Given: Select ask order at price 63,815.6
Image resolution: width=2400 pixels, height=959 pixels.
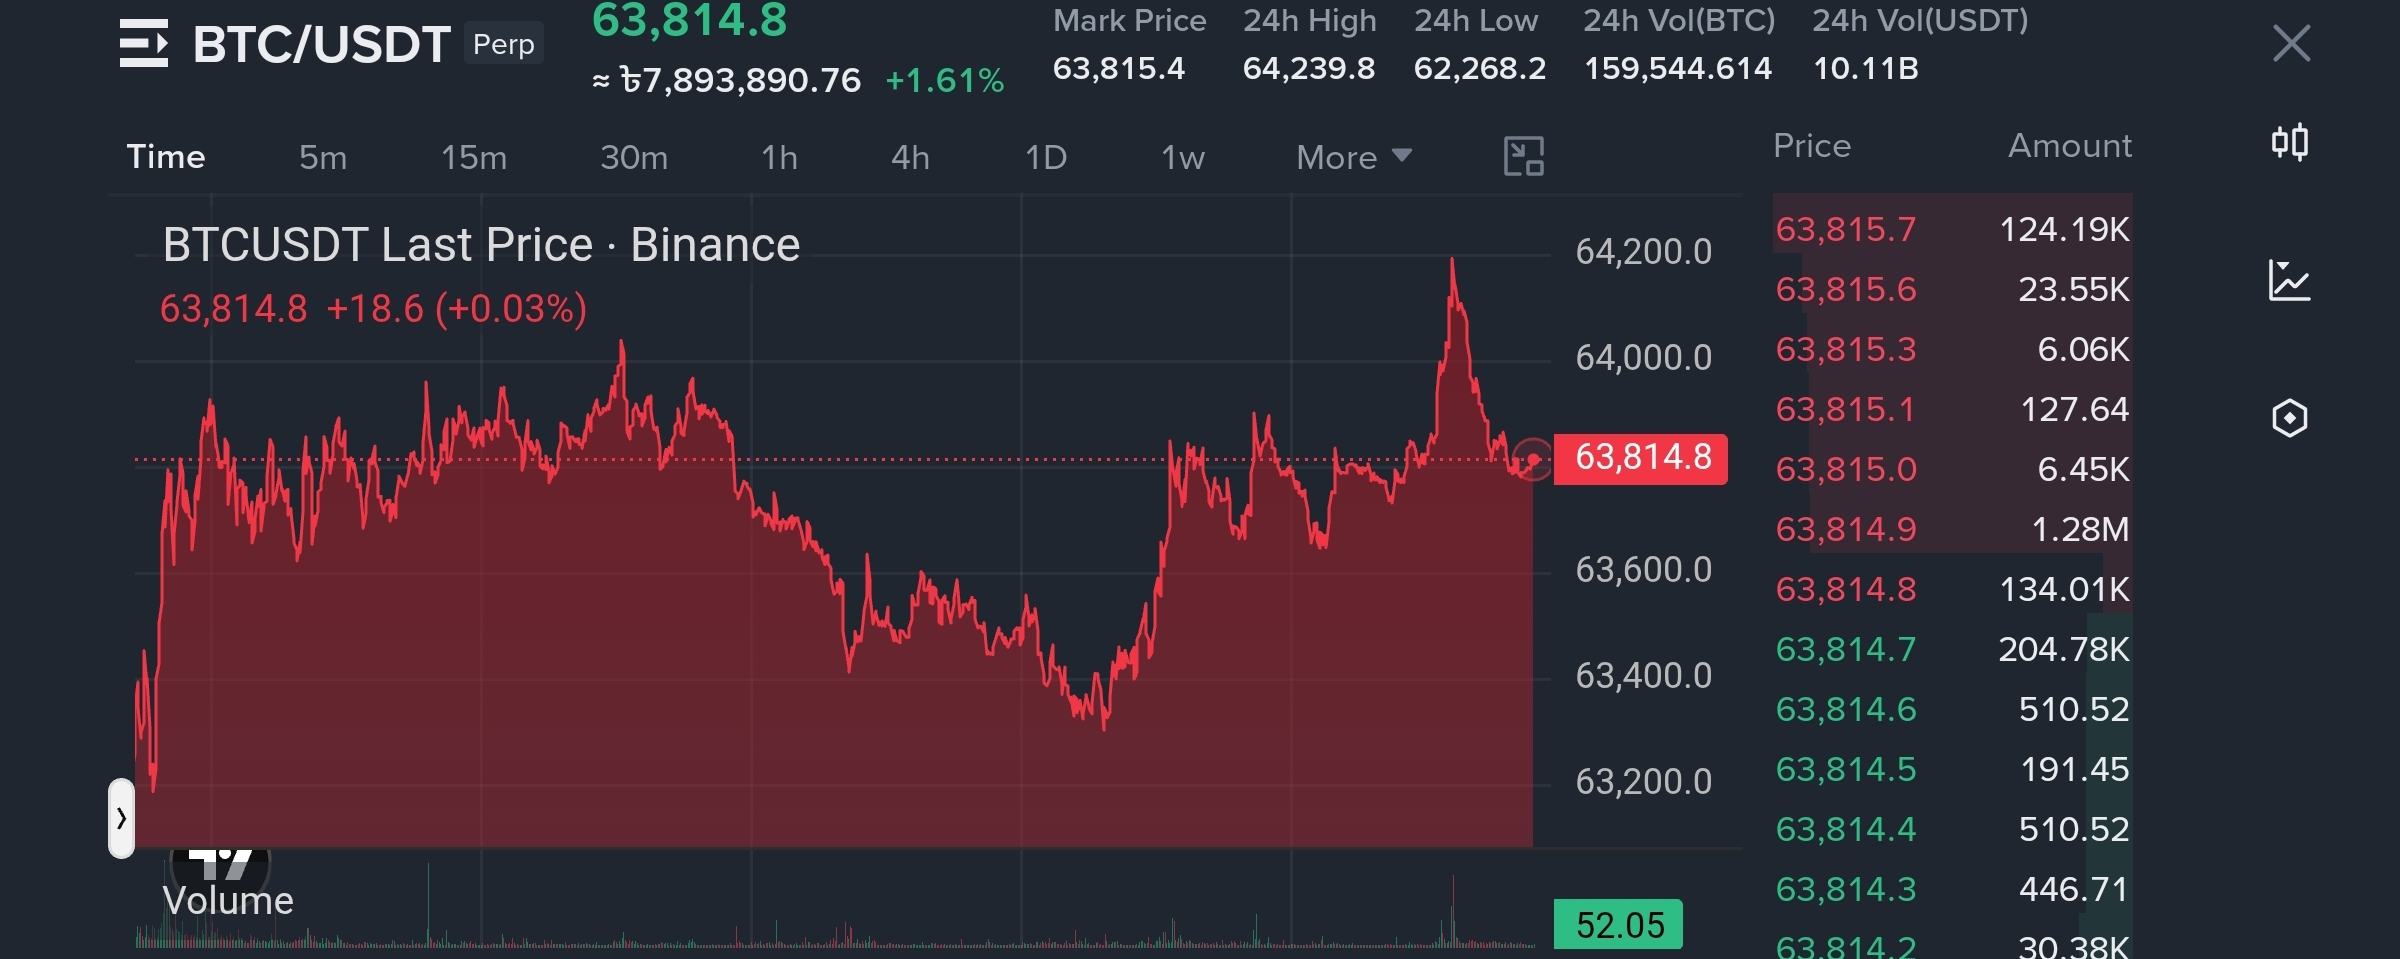Looking at the screenshot, I should click(x=1952, y=289).
